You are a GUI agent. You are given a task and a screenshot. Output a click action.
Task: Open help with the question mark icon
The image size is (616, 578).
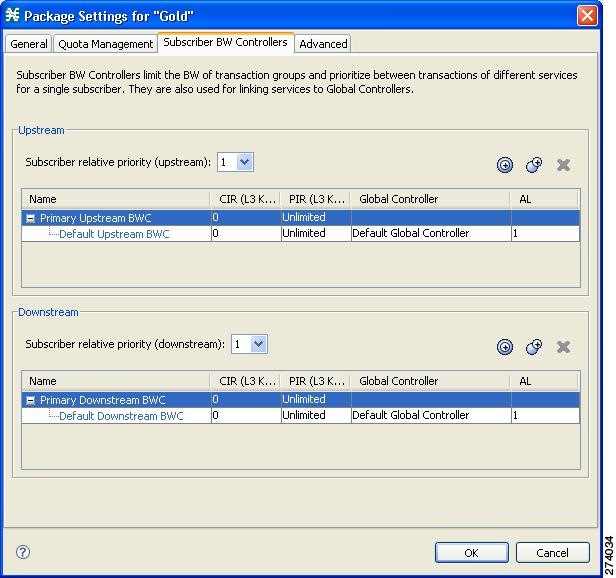point(23,552)
